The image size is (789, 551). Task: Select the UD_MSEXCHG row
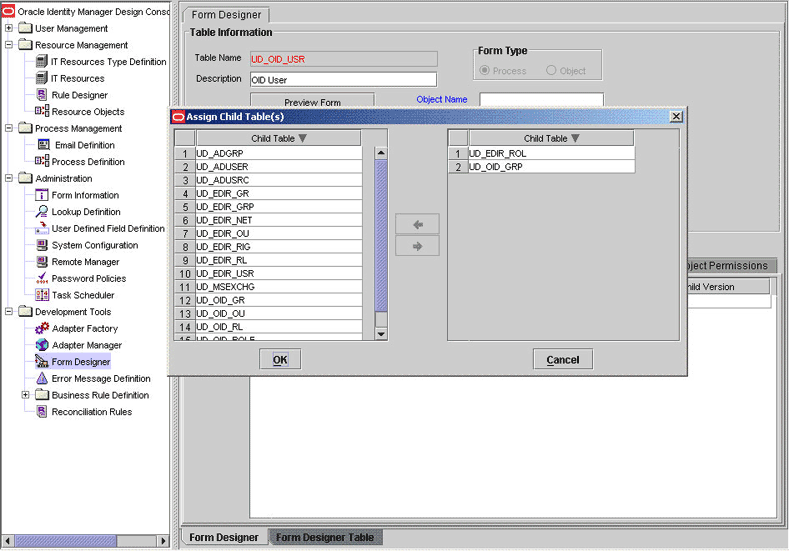pyautogui.click(x=279, y=287)
